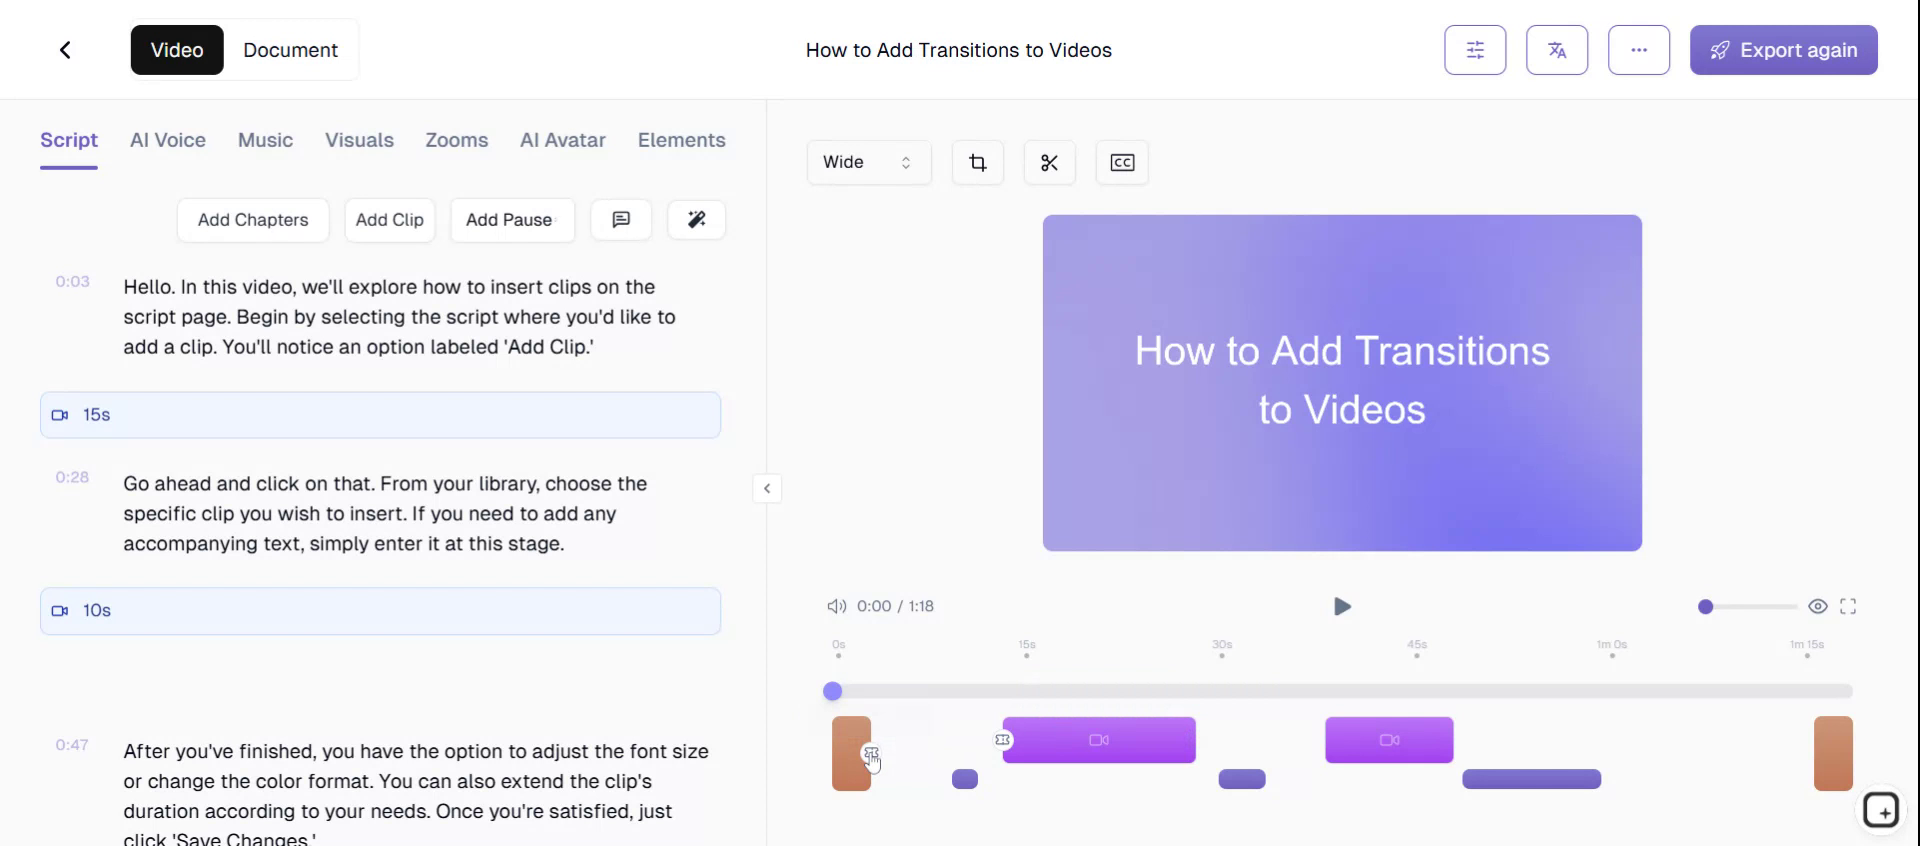Screen dimensions: 1920x846
Task: Click the 30s timeline ruler marker
Action: 1222,648
